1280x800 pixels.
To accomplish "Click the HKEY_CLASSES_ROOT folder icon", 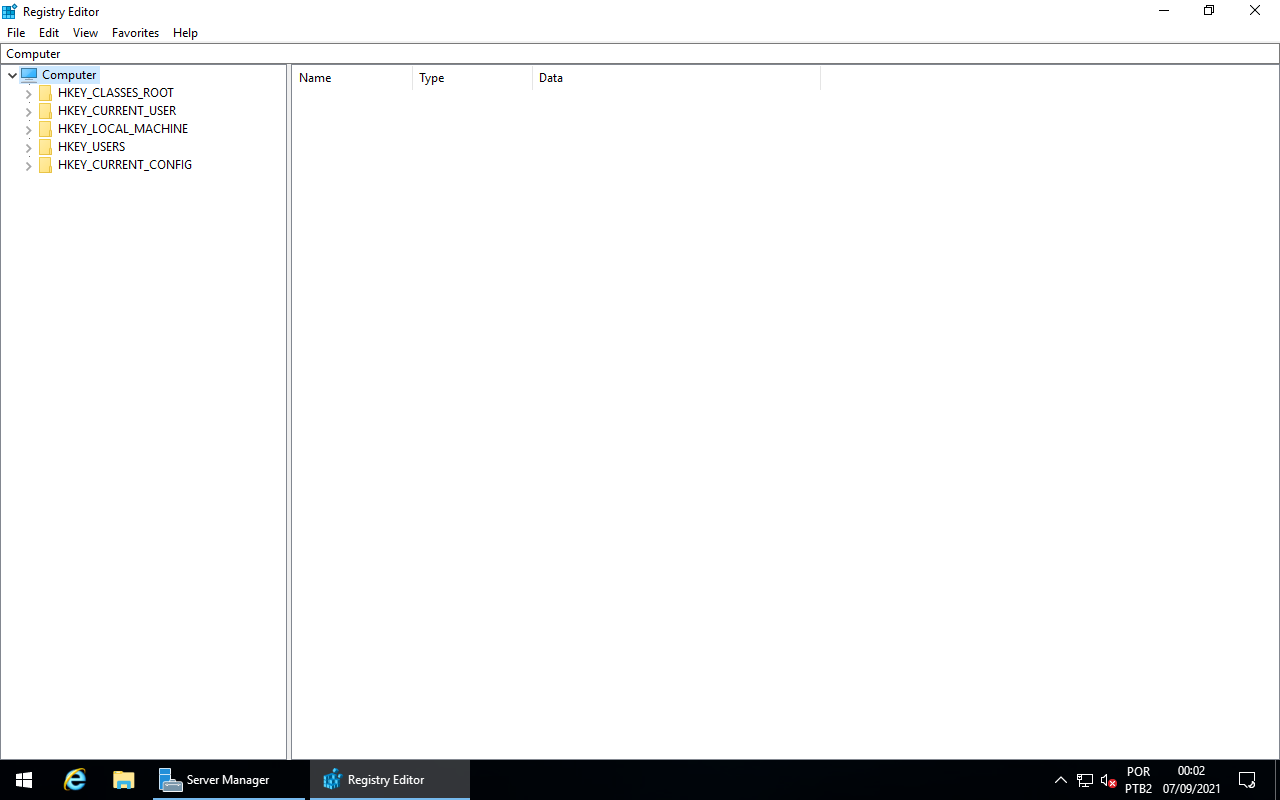I will click(45, 92).
